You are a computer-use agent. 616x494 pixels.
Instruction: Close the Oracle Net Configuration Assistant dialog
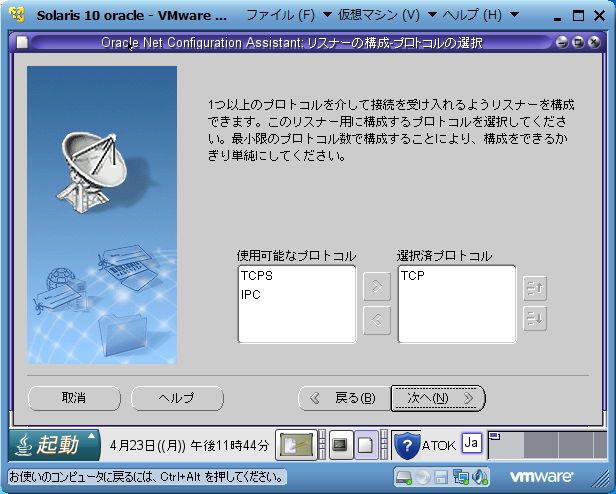[594, 42]
